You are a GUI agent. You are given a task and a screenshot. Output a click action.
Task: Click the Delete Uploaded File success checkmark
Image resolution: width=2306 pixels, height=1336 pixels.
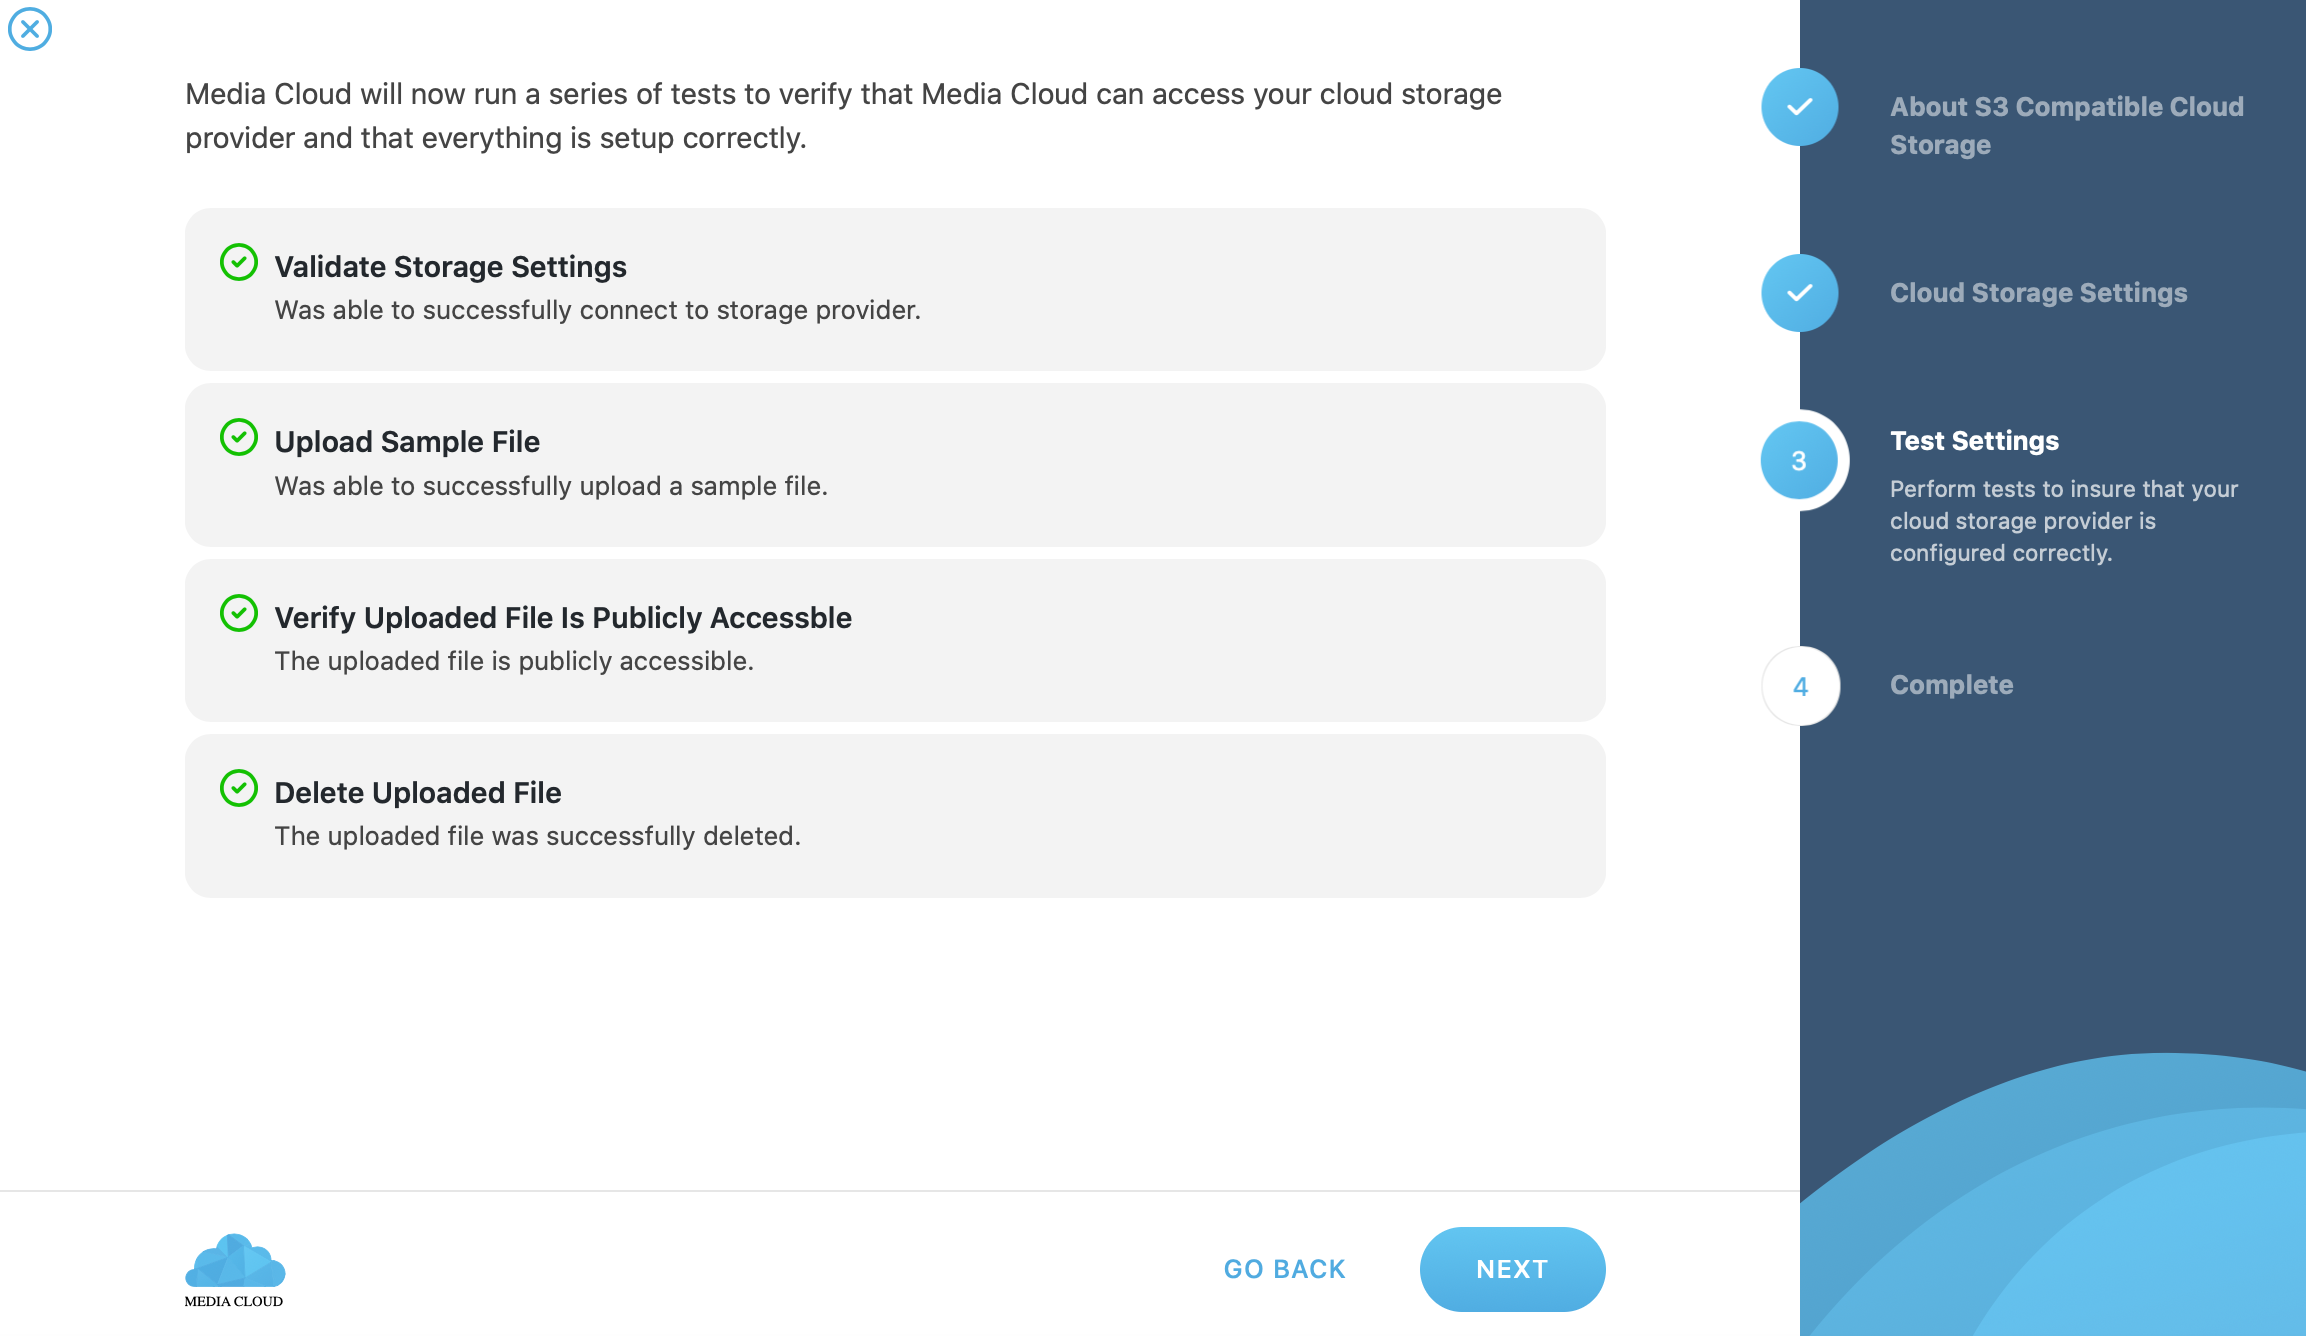[x=239, y=788]
